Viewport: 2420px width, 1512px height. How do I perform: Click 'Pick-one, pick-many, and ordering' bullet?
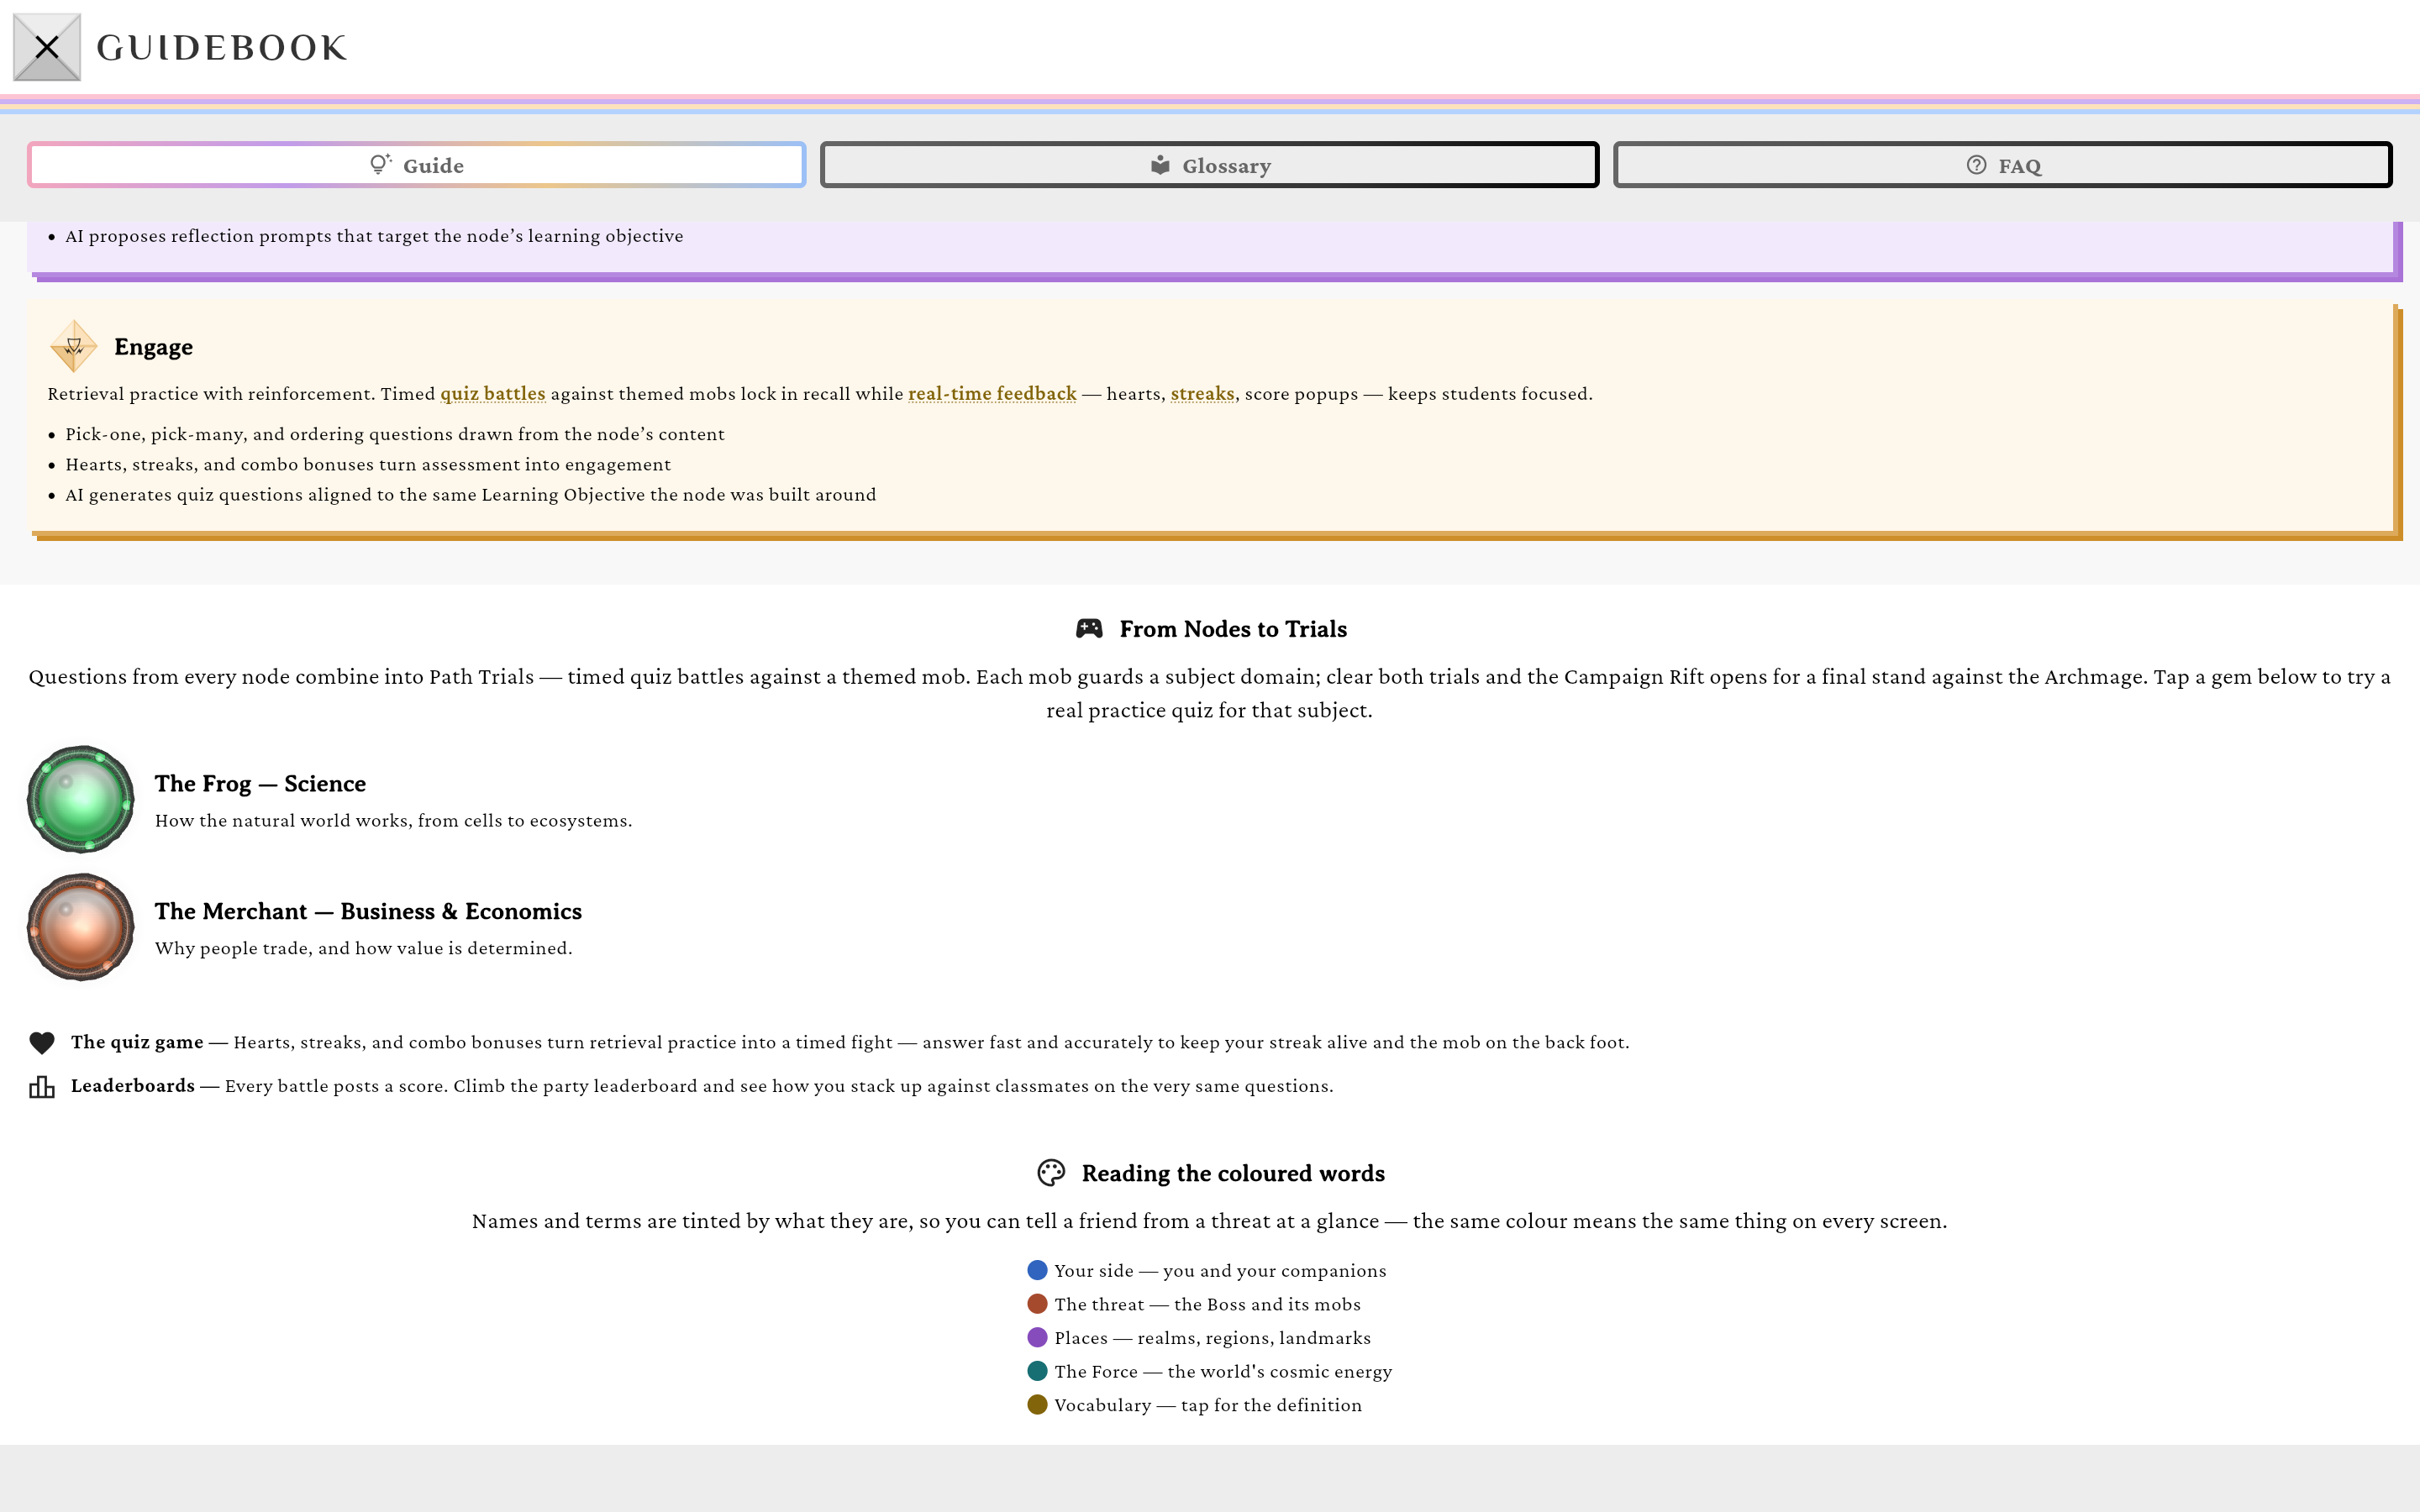point(395,434)
